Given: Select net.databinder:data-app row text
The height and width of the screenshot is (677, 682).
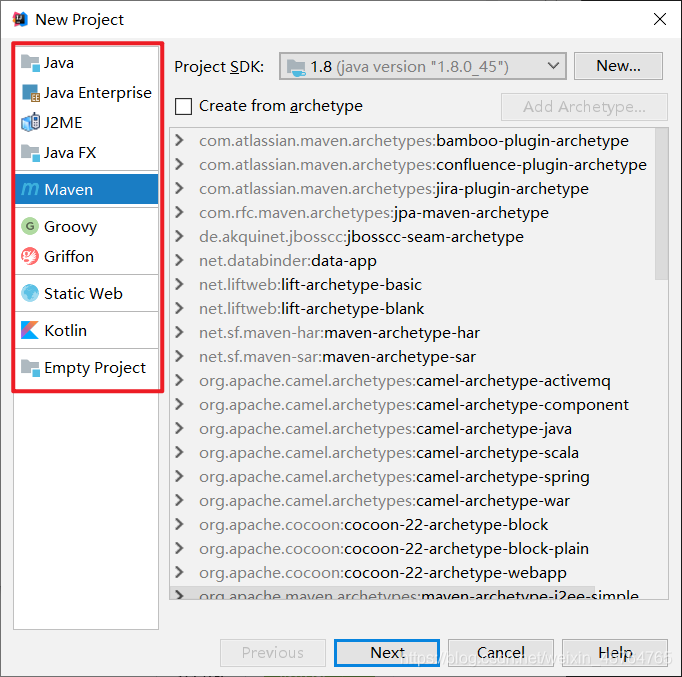Looking at the screenshot, I should coord(288,260).
